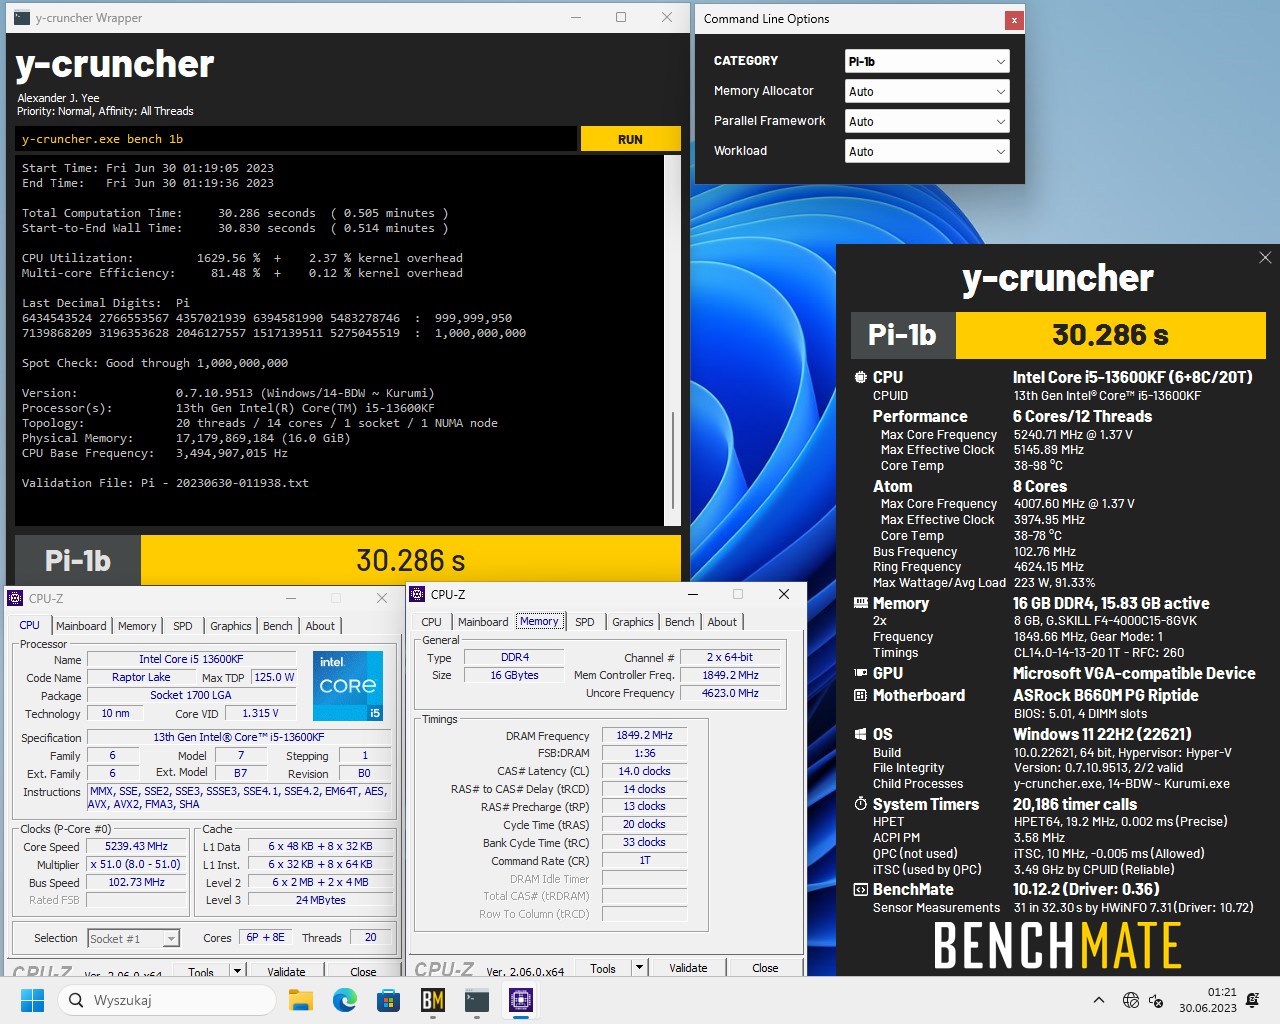Click the Memory icon in BenchMate overlay
1280x1024 pixels.
coord(860,603)
